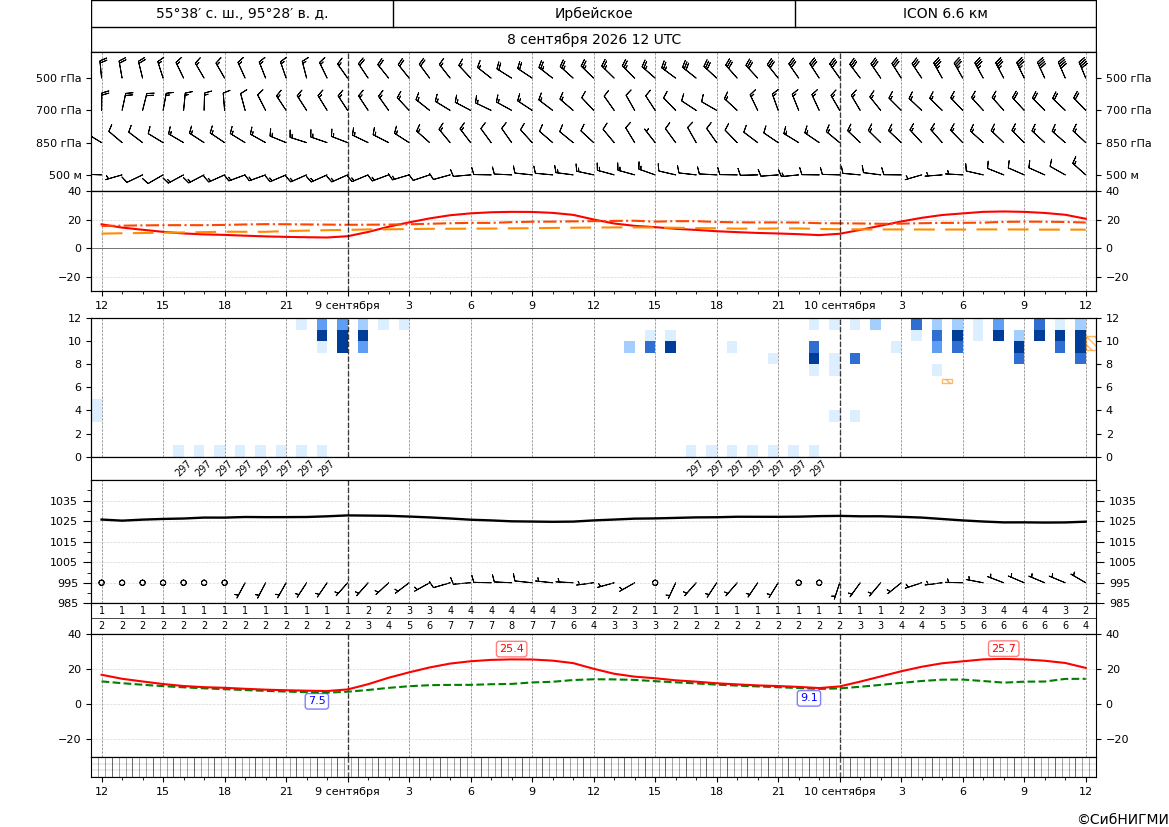Viewport: 1169px width, 827px height.
Task: Click the 10 сентября bottom axis label
Action: pos(839,791)
